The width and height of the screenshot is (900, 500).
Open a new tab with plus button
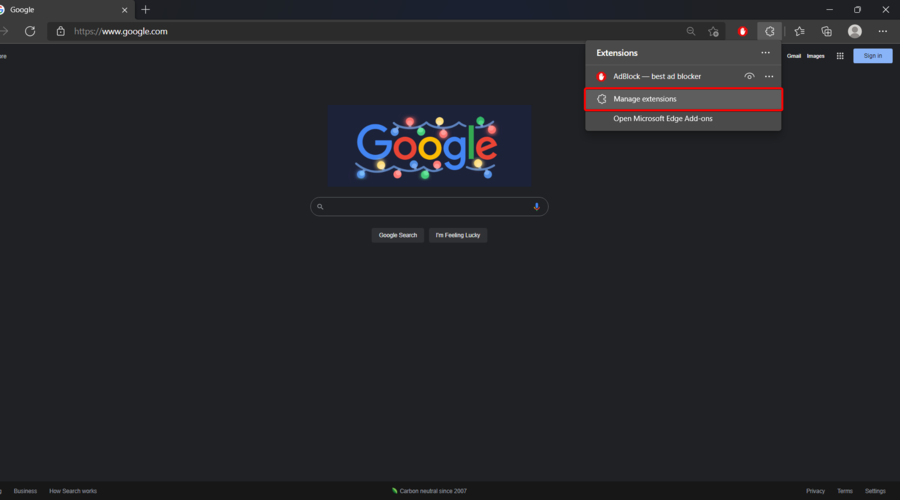146,10
